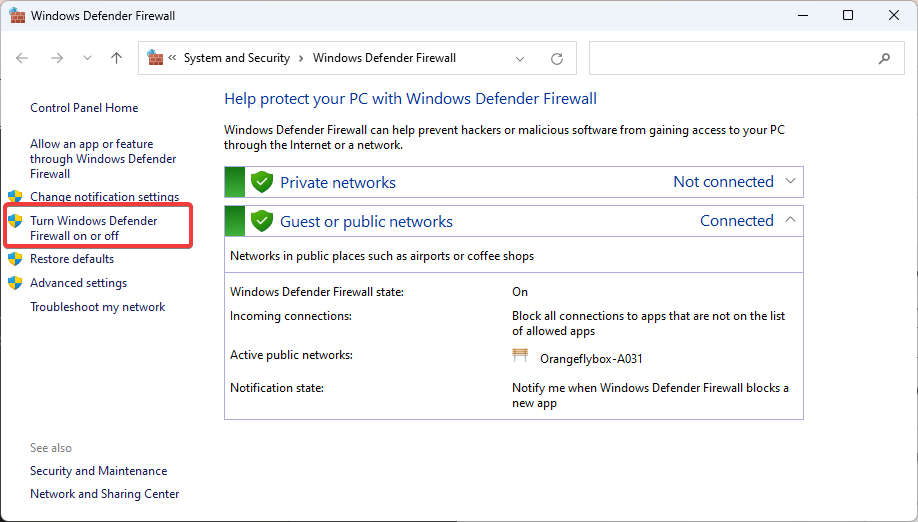
Task: Select Windows Defender Firewall breadcrumb
Action: [x=384, y=58]
